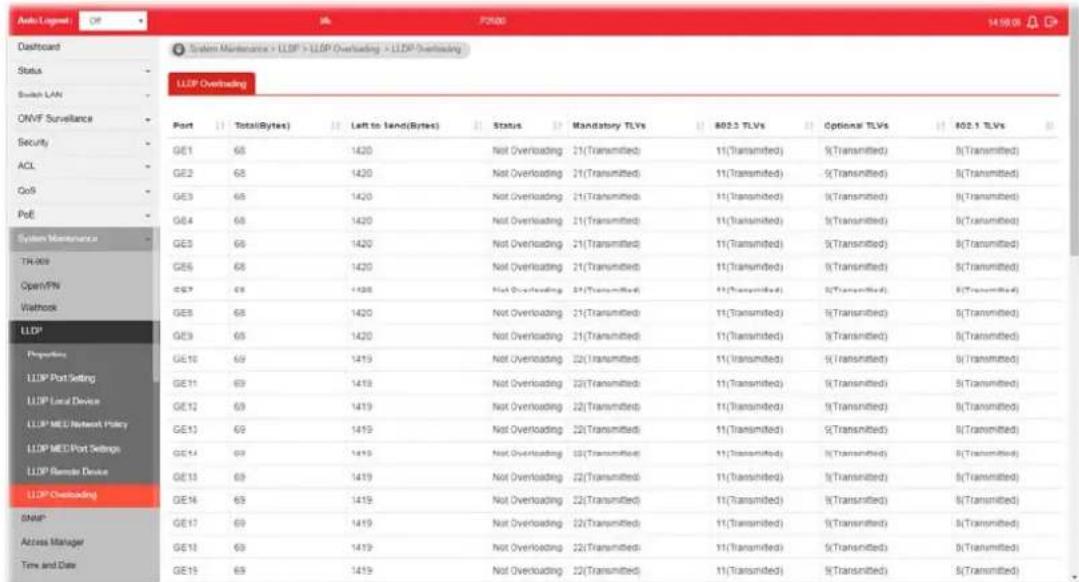Sort table by Port column icon
Screen dimensions: 1079x582
(x=220, y=126)
